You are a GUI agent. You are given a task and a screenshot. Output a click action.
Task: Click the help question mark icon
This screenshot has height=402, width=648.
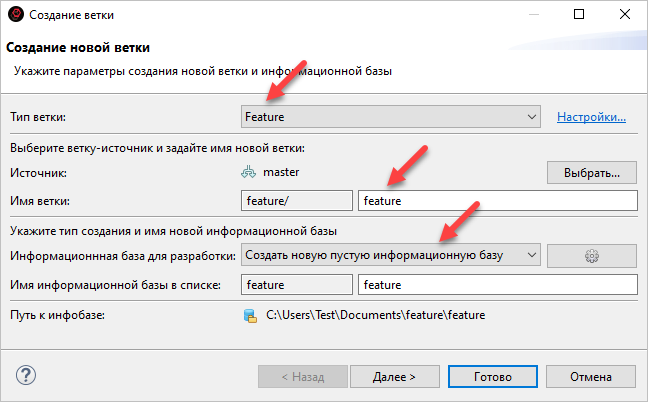point(27,375)
